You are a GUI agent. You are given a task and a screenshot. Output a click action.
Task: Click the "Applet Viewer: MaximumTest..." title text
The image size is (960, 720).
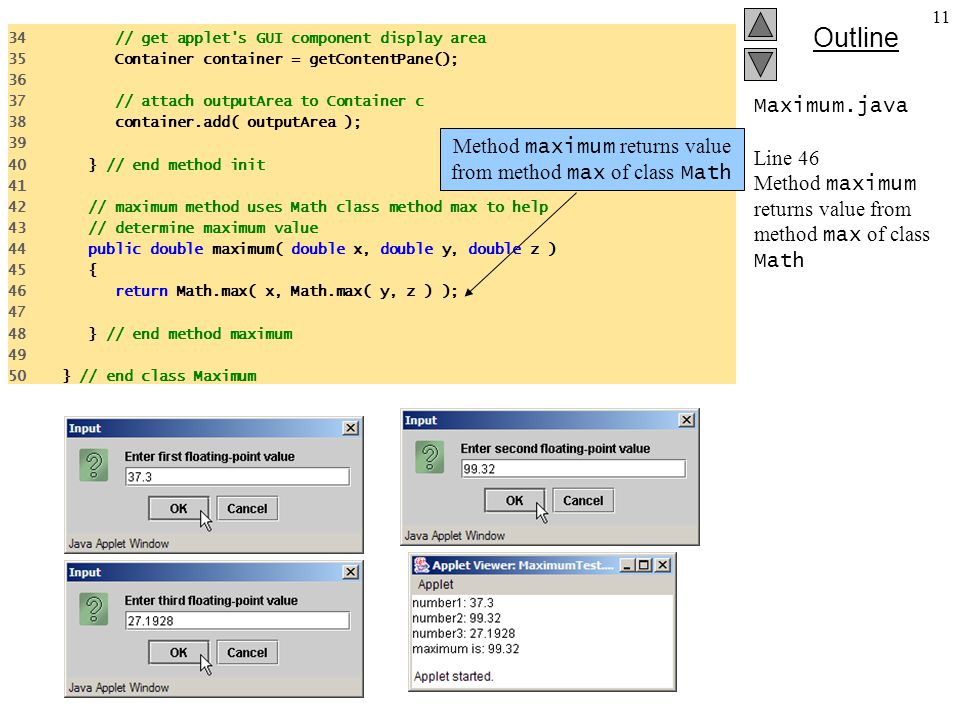click(x=523, y=565)
